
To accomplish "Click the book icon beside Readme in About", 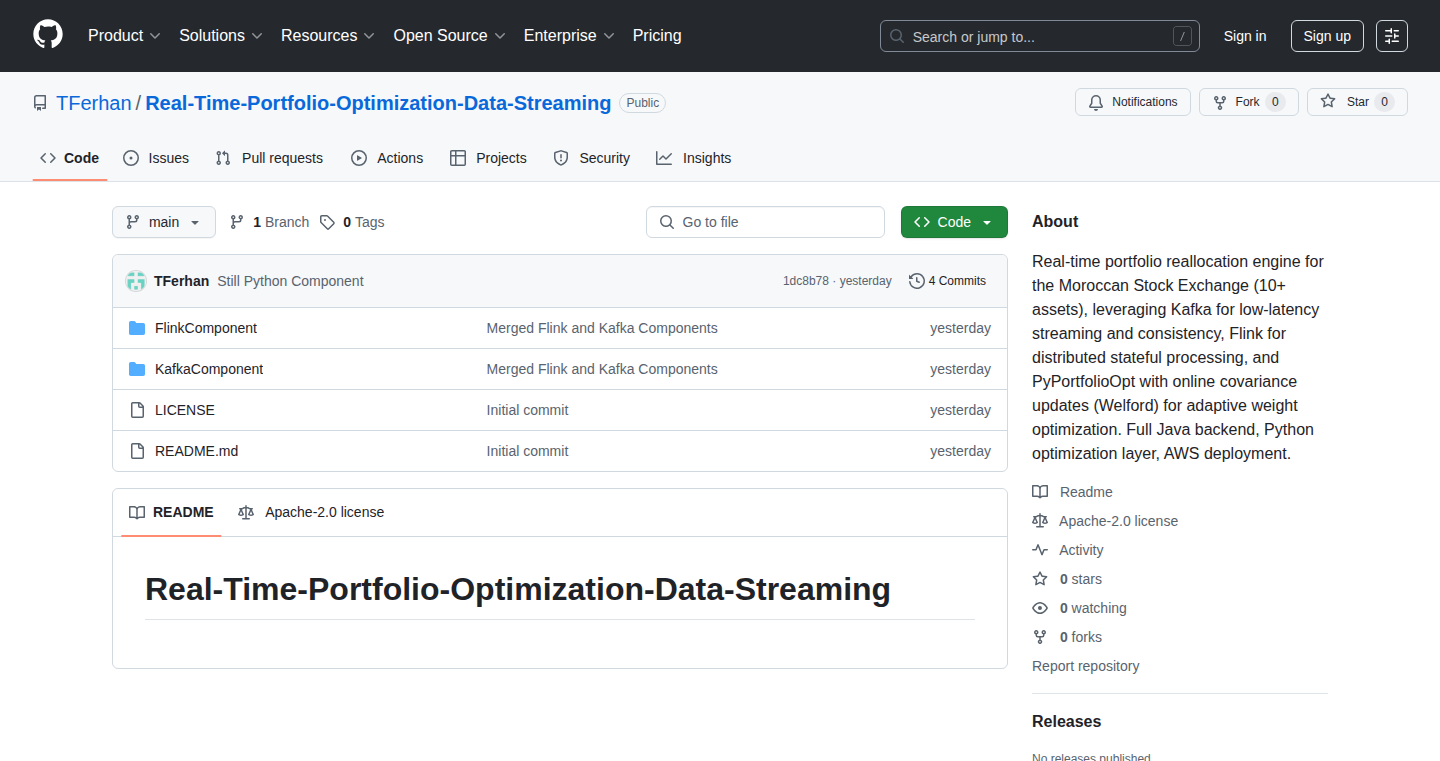I will (x=1040, y=492).
